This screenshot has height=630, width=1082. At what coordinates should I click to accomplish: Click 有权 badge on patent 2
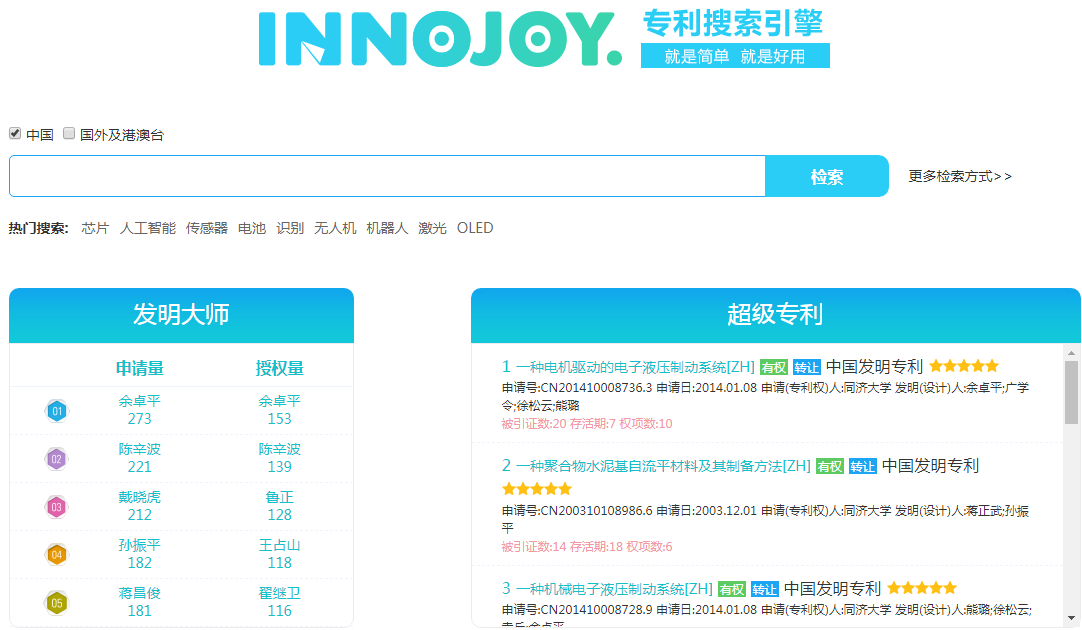click(829, 467)
